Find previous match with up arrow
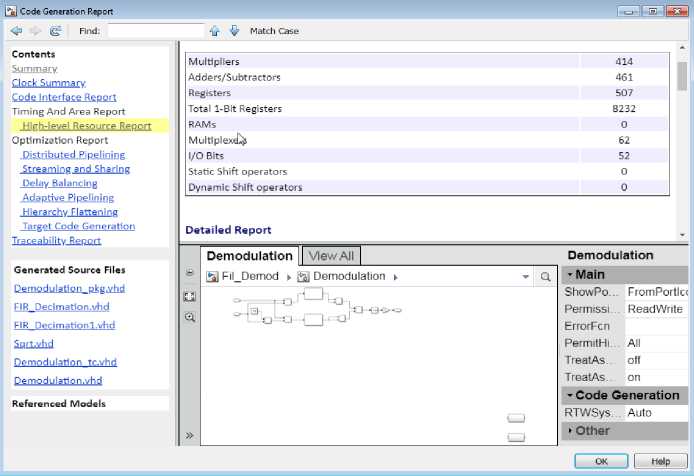694x476 pixels. [x=215, y=31]
